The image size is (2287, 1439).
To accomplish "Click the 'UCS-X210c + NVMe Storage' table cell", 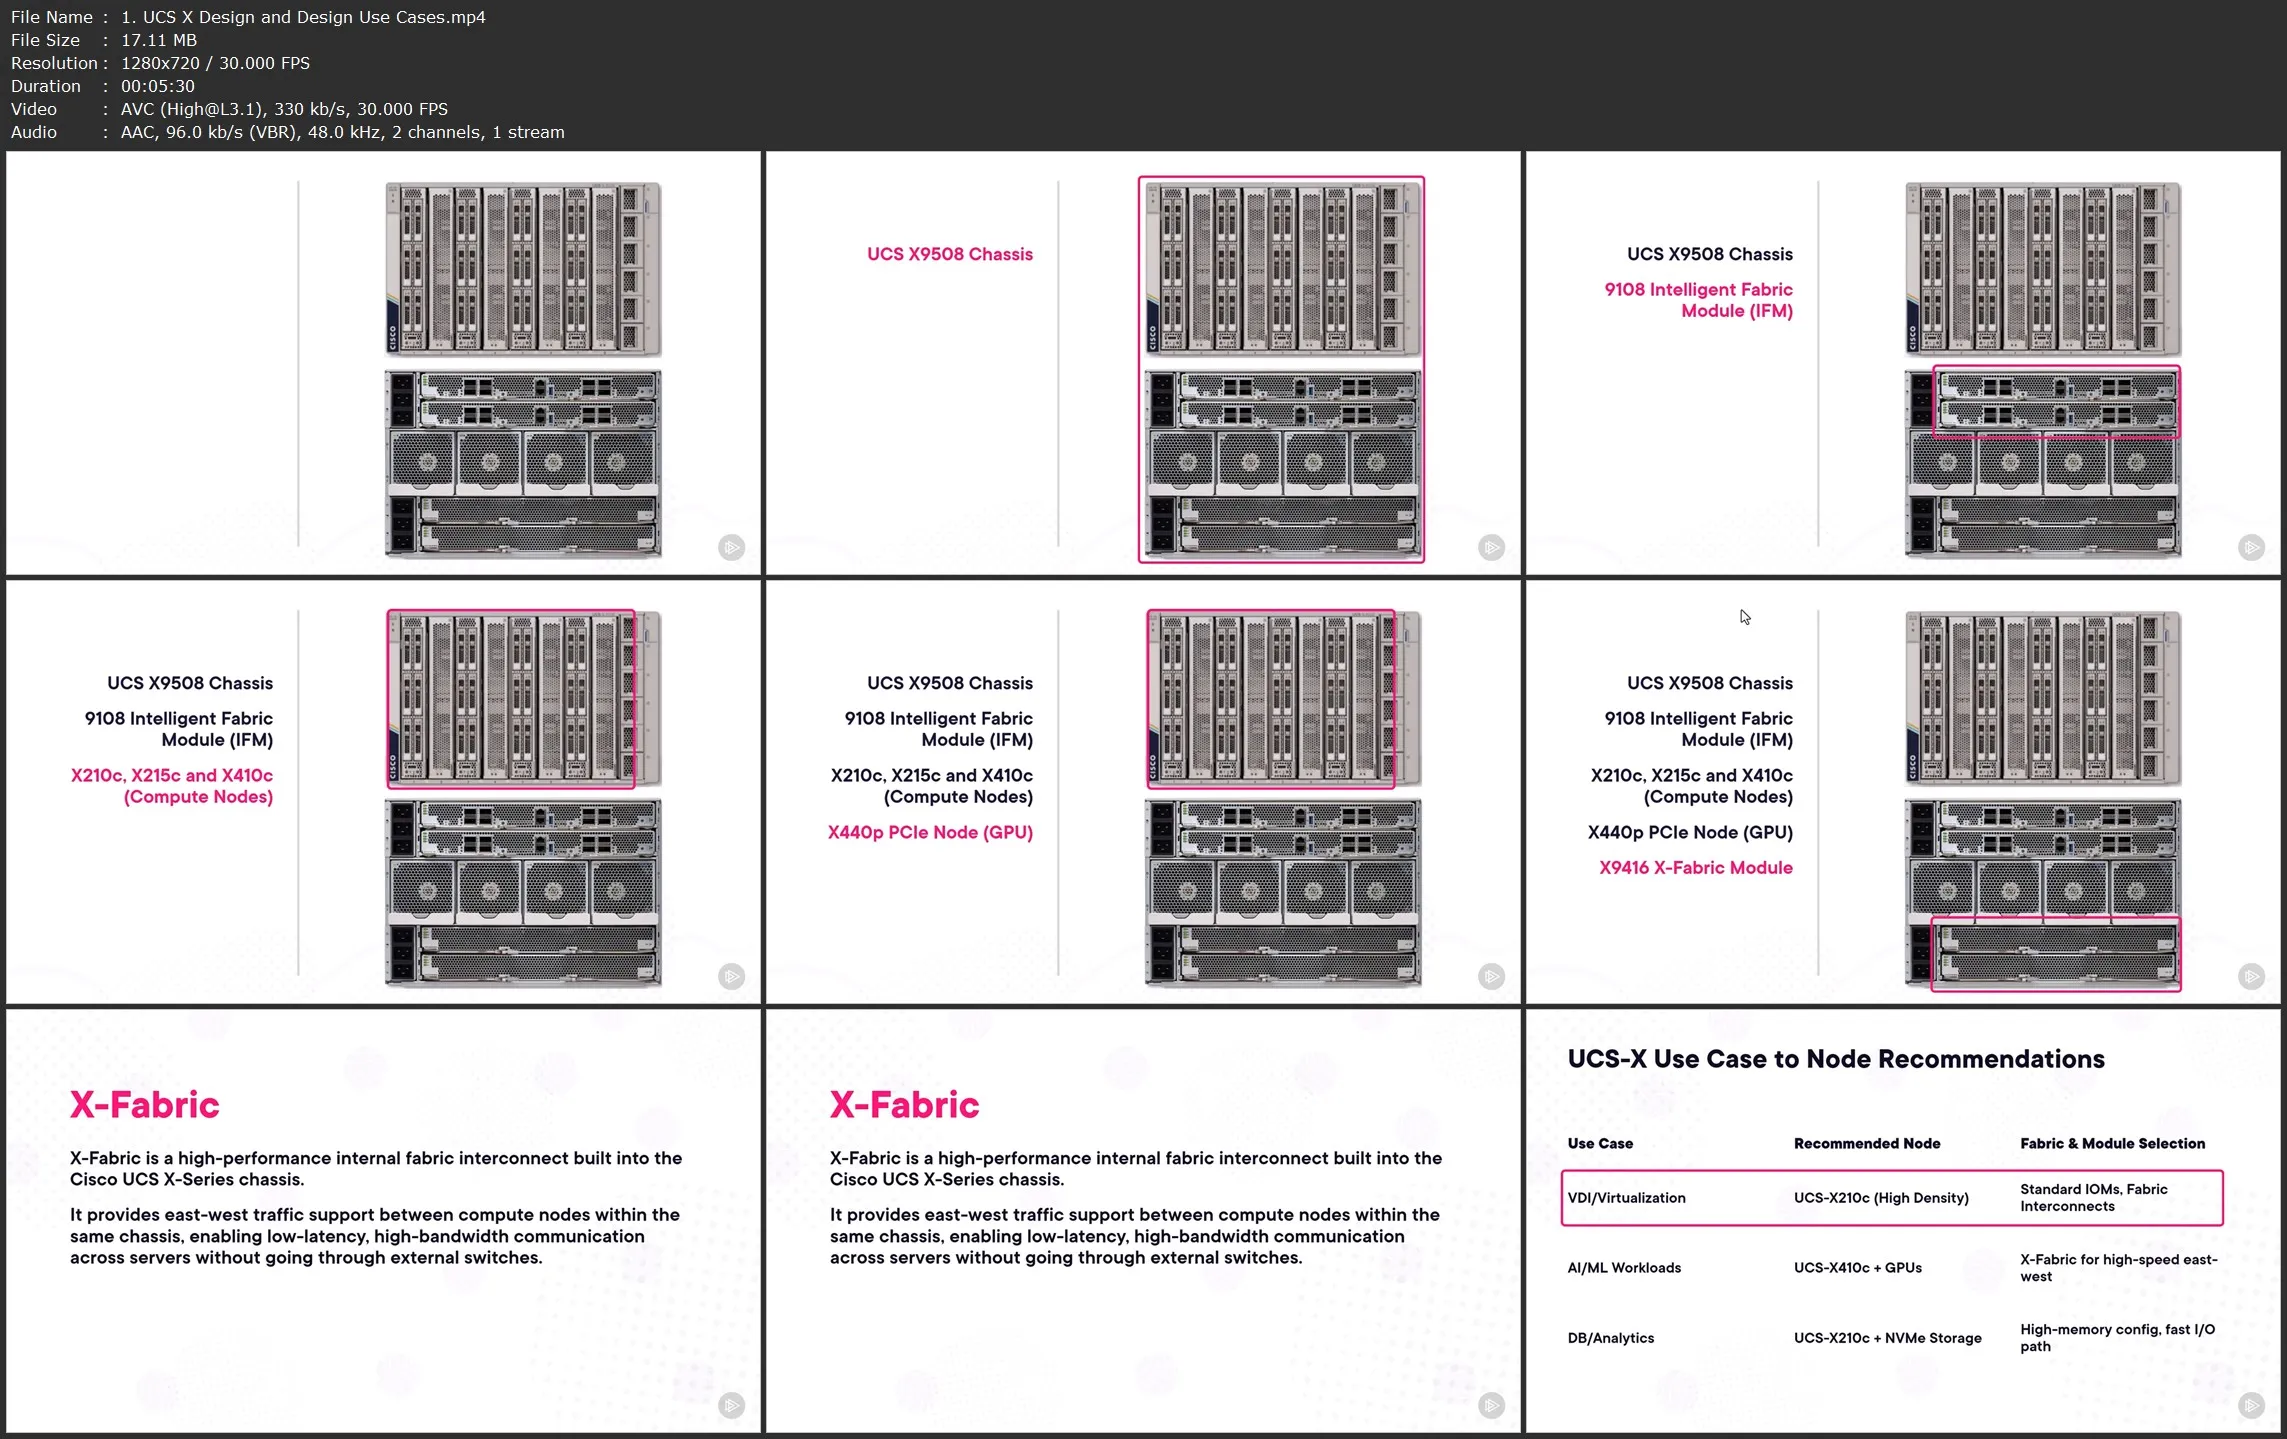I will click(x=1887, y=1338).
